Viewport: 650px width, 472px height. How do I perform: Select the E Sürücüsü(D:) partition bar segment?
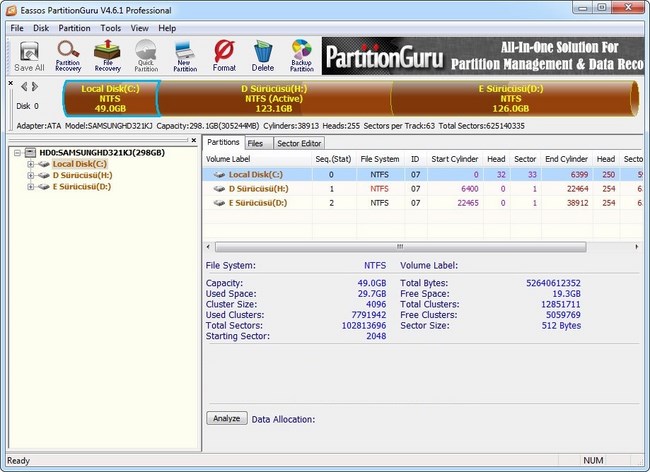[510, 98]
